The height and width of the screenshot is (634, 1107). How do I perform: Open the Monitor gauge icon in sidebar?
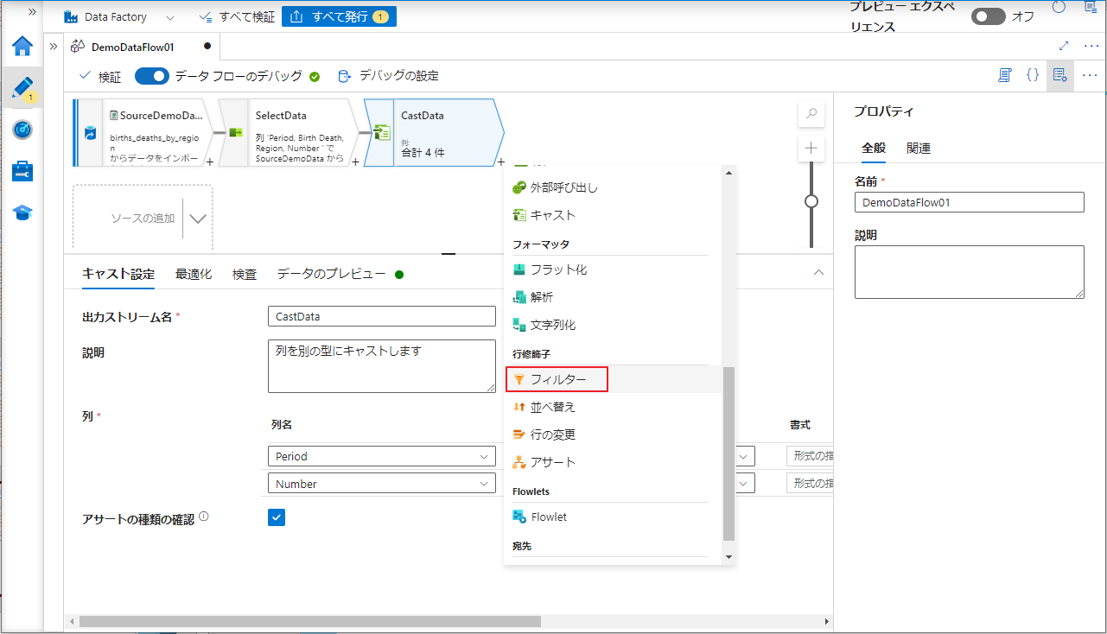coord(23,130)
